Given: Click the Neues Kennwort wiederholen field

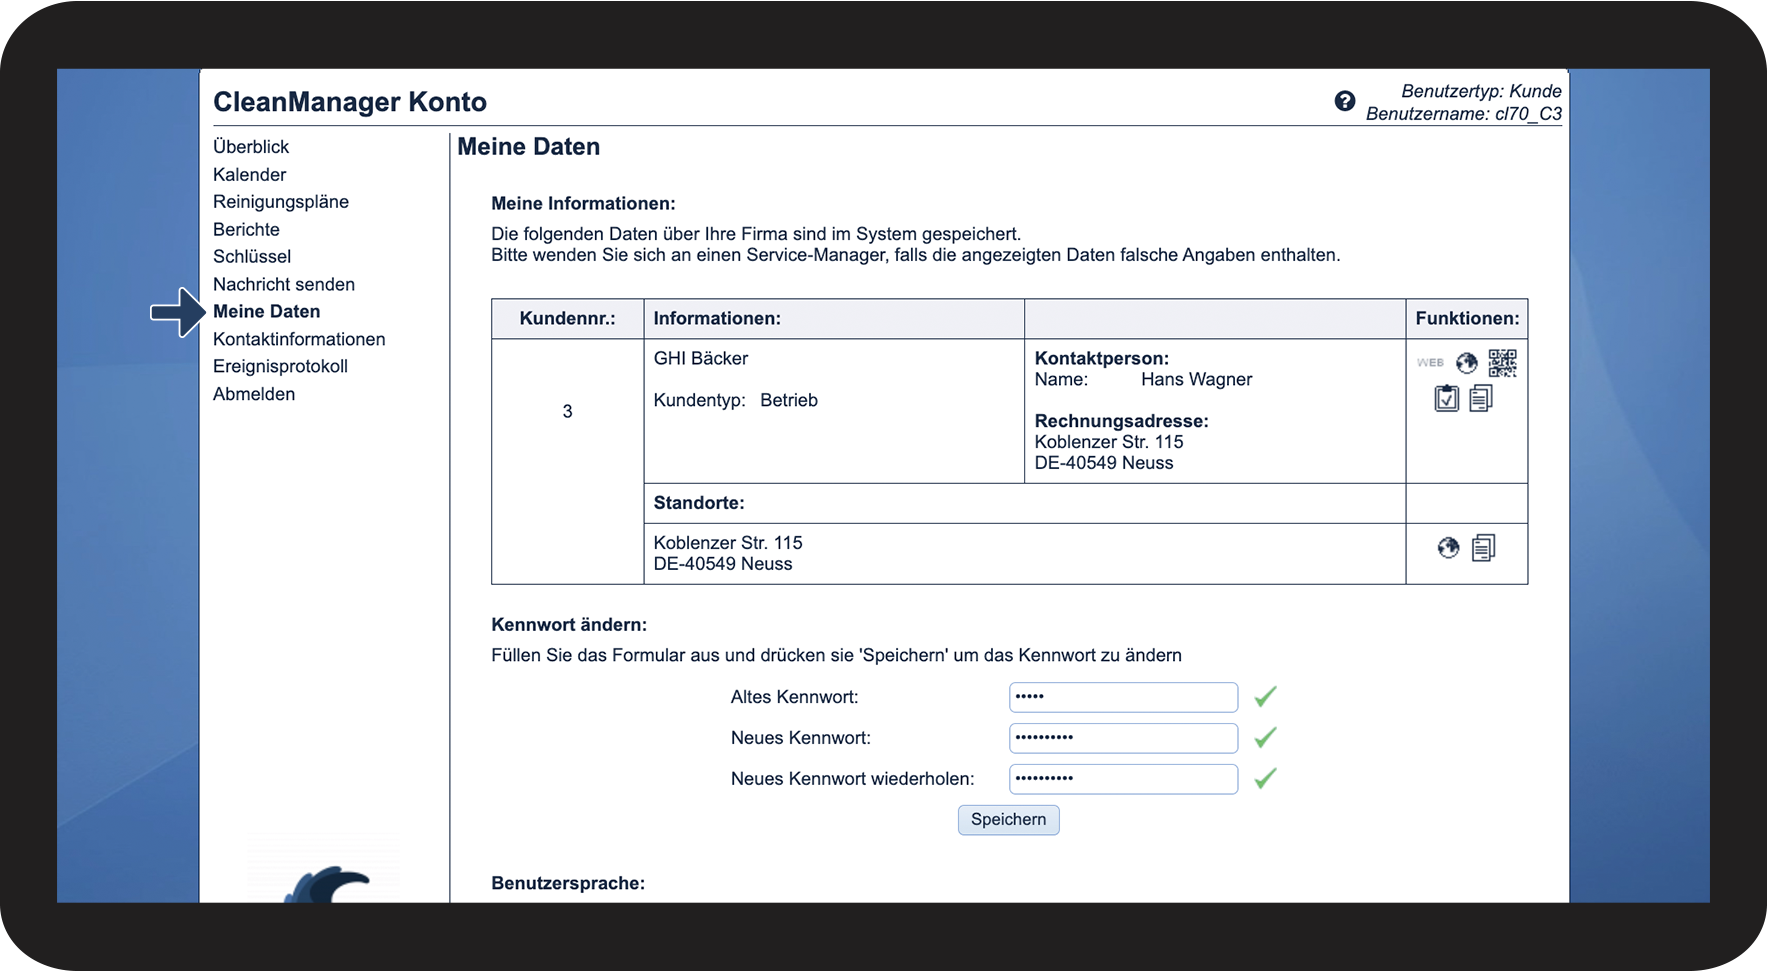Looking at the screenshot, I should pyautogui.click(x=1123, y=779).
